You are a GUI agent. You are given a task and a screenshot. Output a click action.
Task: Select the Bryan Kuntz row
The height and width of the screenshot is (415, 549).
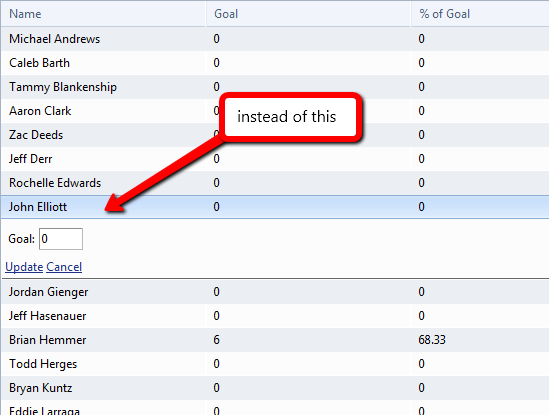275,388
